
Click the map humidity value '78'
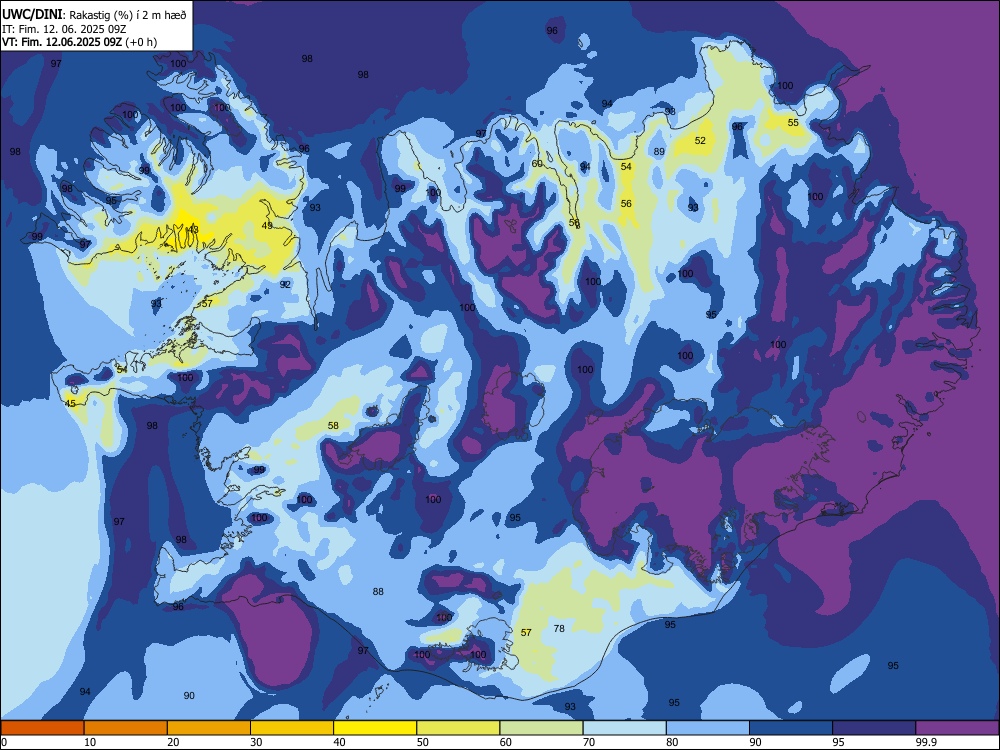tap(559, 628)
